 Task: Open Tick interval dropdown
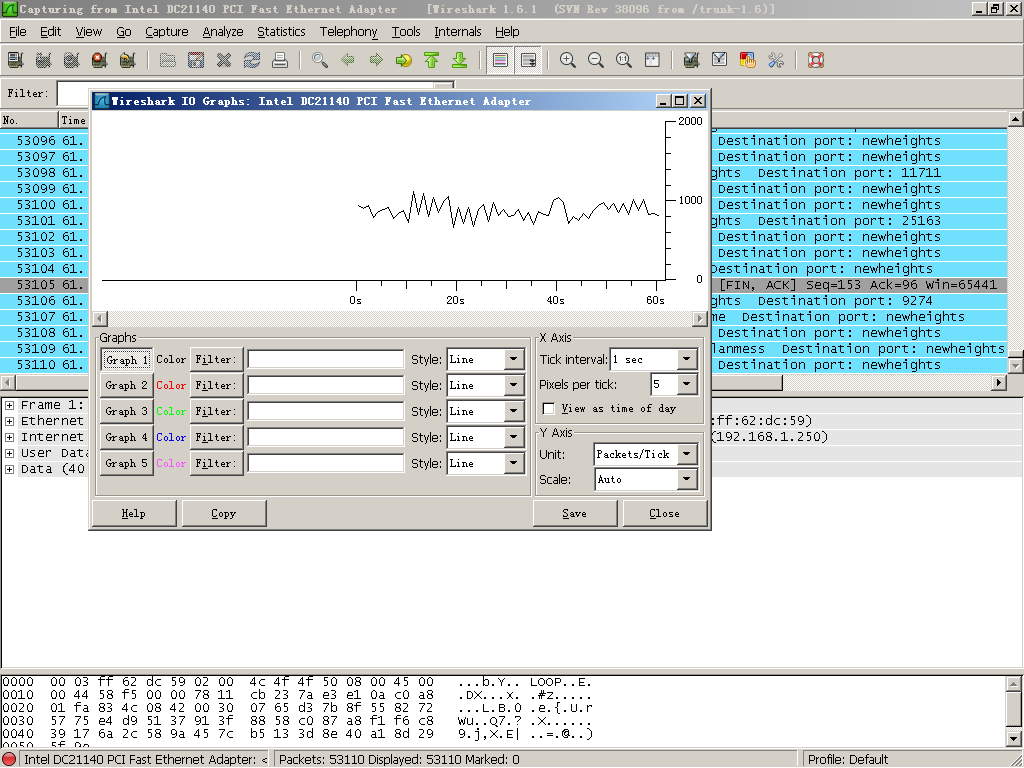[686, 360]
